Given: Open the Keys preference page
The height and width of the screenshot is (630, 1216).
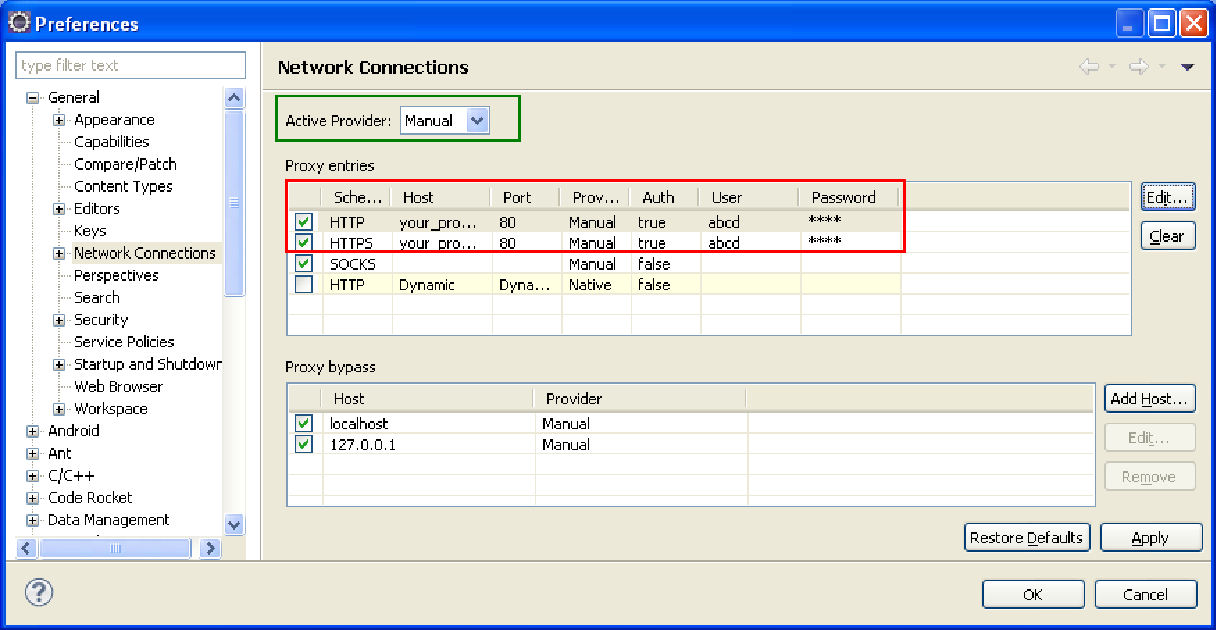Looking at the screenshot, I should pyautogui.click(x=90, y=231).
